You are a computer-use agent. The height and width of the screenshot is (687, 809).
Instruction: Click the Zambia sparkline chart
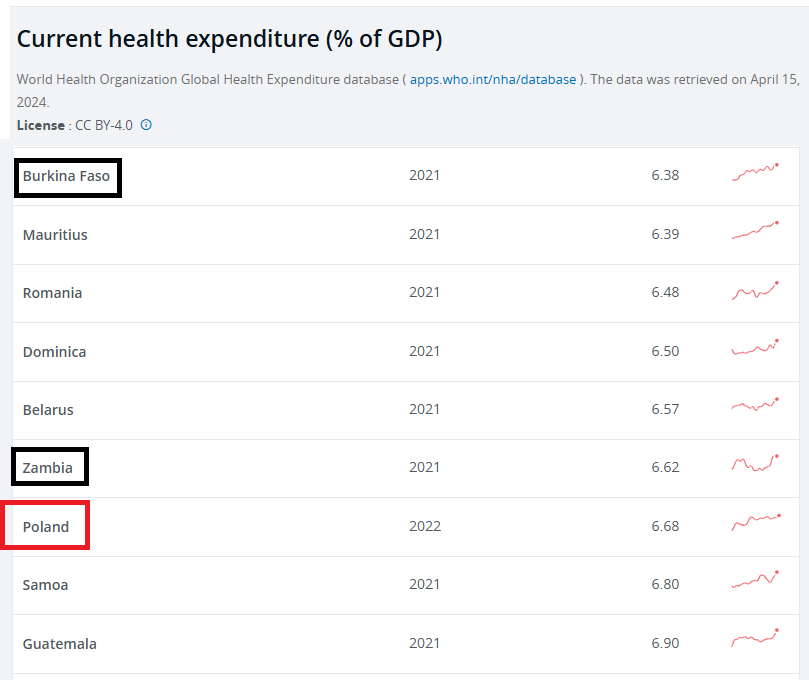click(755, 464)
